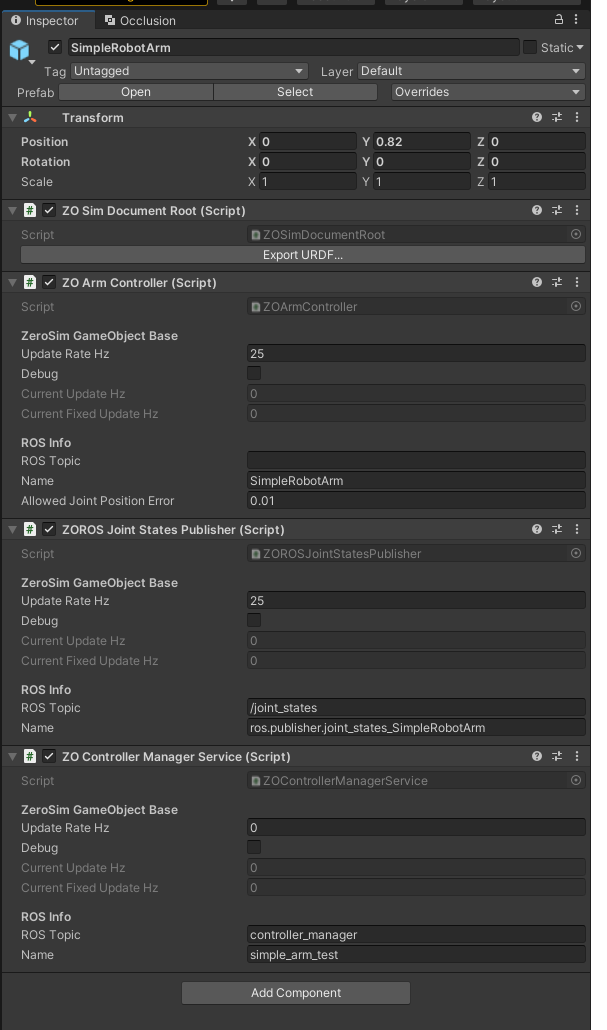Screen dimensions: 607x1030
Task: Enable Debug under ZO Arm Controller
Action: click(x=254, y=374)
